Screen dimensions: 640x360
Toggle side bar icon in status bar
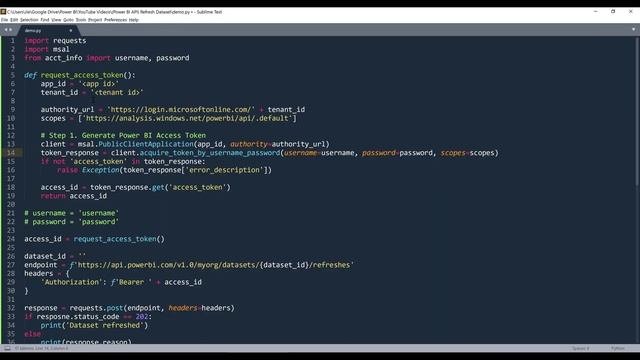point(7,349)
